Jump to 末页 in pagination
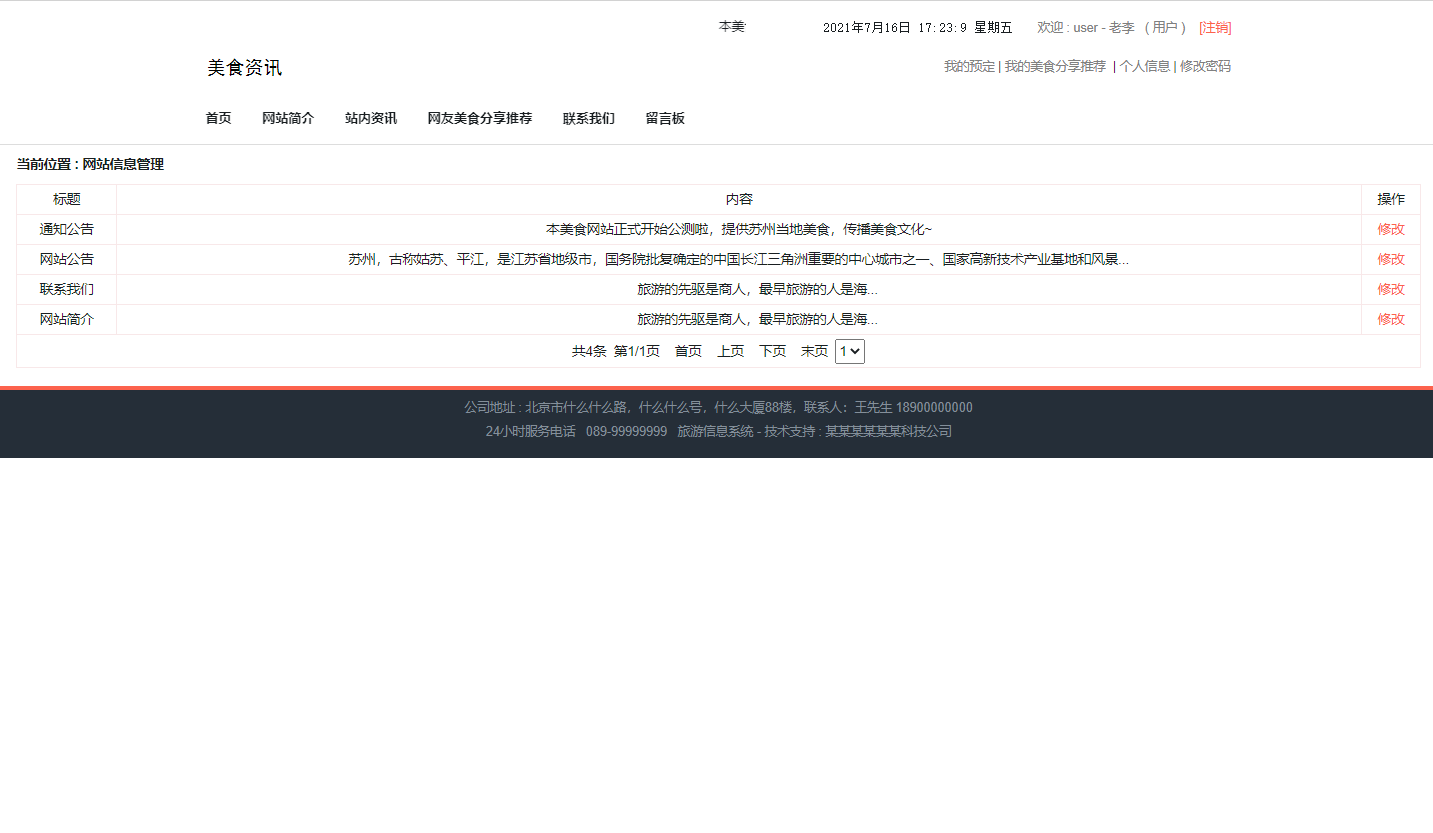Image resolution: width=1433 pixels, height=833 pixels. (x=813, y=351)
